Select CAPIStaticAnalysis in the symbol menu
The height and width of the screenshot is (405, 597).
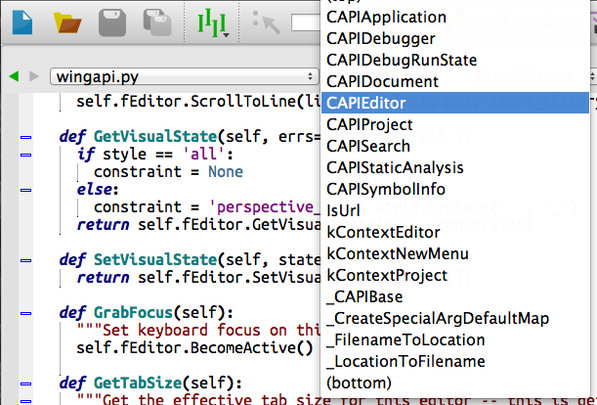[x=455, y=168]
